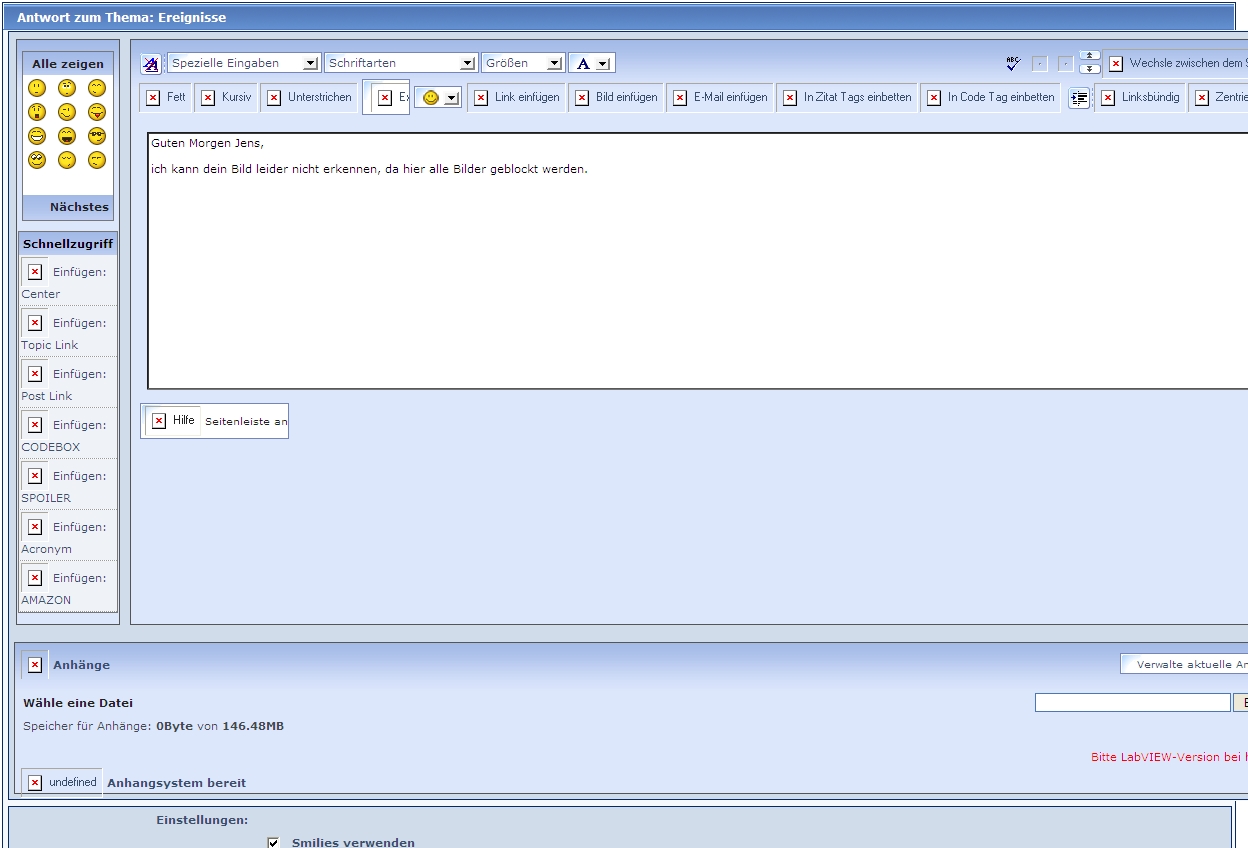Click Nächstes for more smilies
This screenshot has width=1248, height=848.
tap(79, 207)
